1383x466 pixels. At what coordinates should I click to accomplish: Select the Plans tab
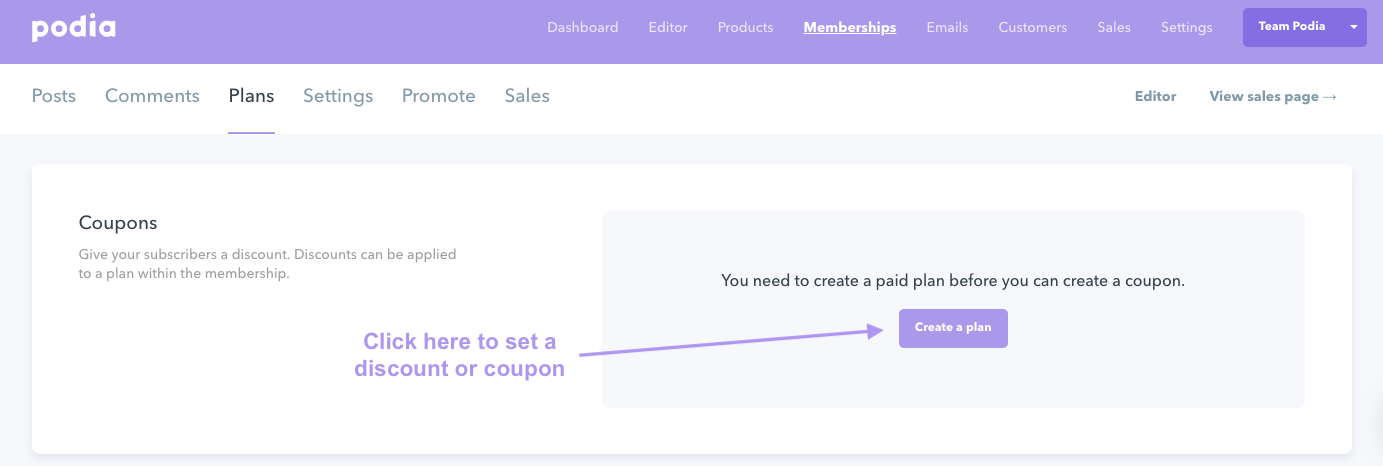(x=251, y=96)
